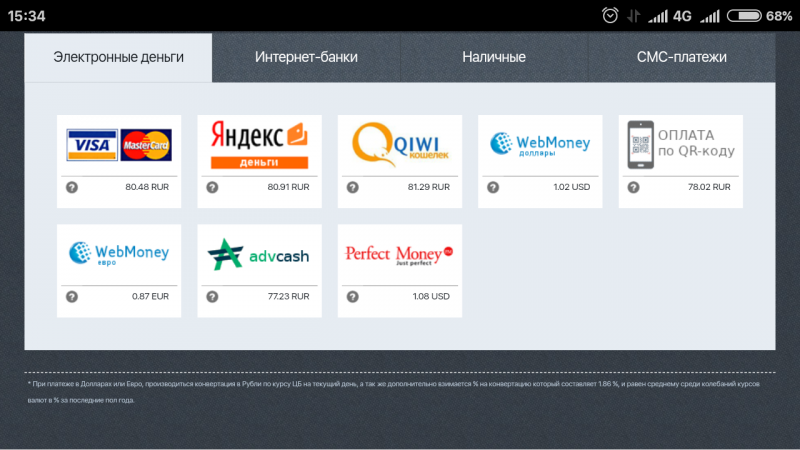This screenshot has height=450, width=800.
Task: Show help for advcash card
Action: tap(212, 296)
